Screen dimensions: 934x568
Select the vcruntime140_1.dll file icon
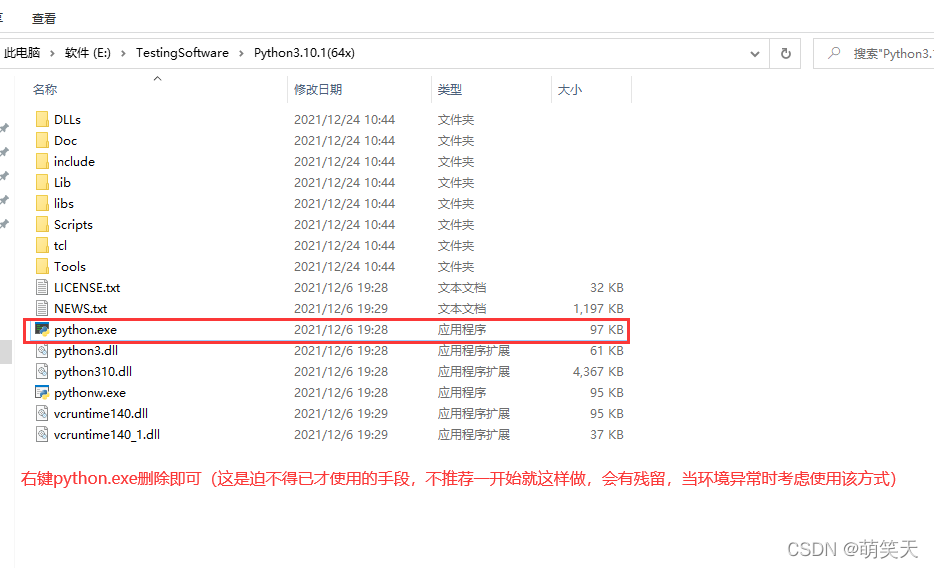(x=42, y=434)
